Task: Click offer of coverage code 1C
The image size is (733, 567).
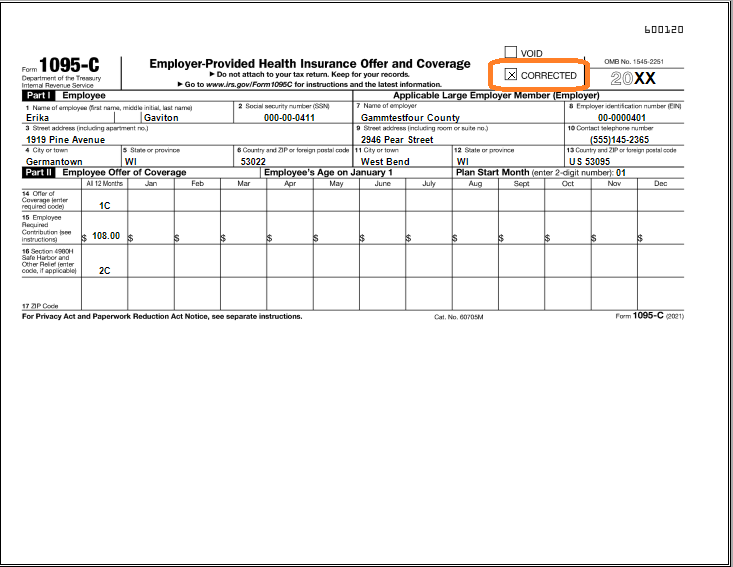Action: click(105, 206)
